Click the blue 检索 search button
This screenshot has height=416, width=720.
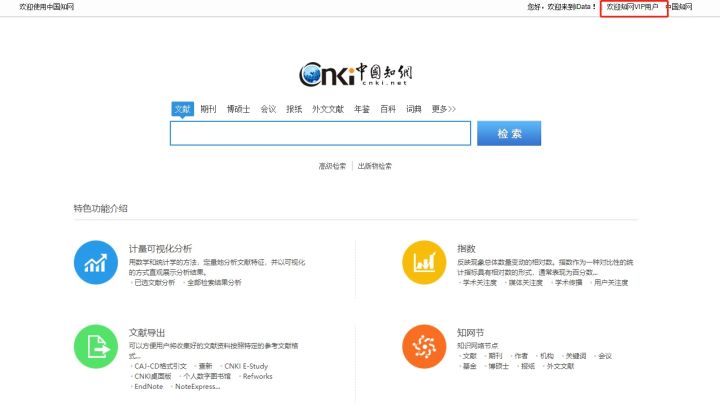coord(509,133)
